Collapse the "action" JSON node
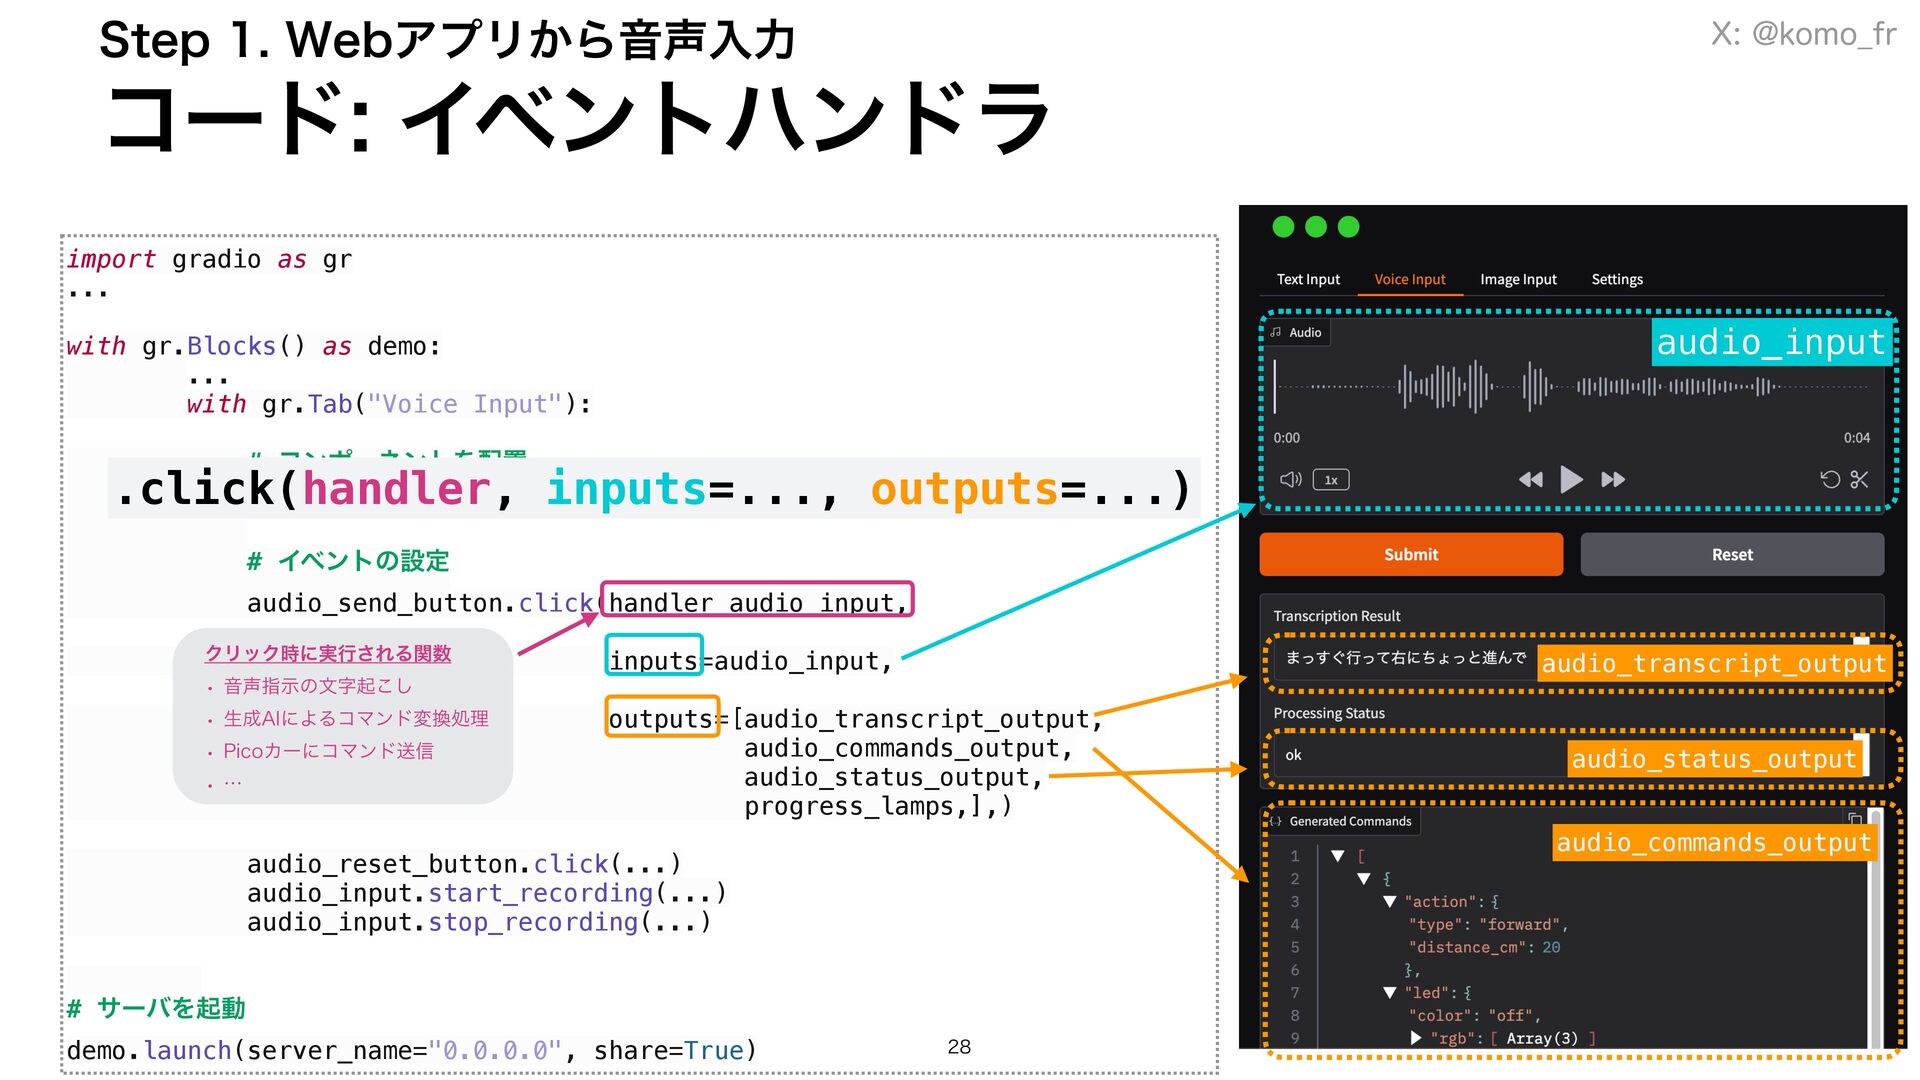This screenshot has height=1080, width=1920. (x=1389, y=902)
